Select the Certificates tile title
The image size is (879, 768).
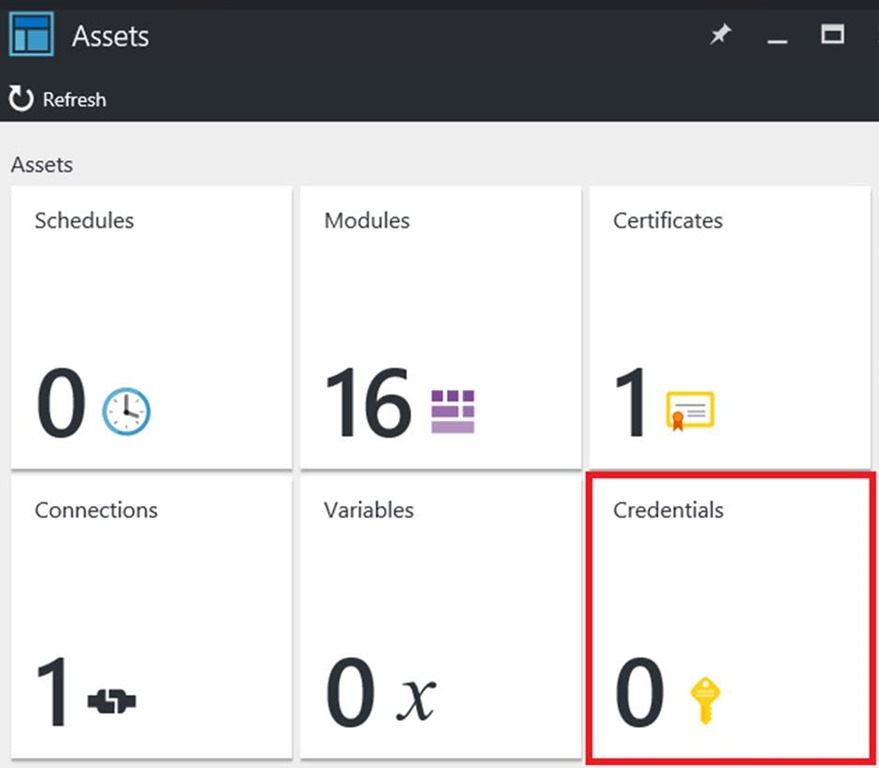point(667,220)
